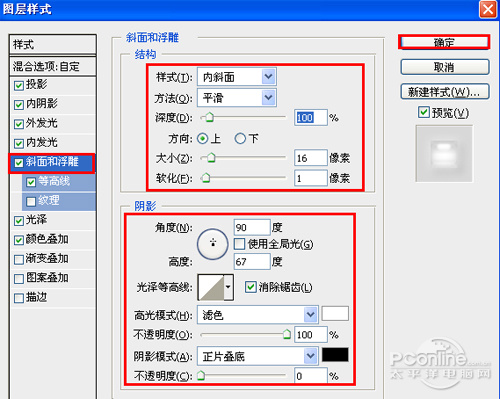Select the 下 direction radio button
500x399 pixels.
[x=240, y=138]
